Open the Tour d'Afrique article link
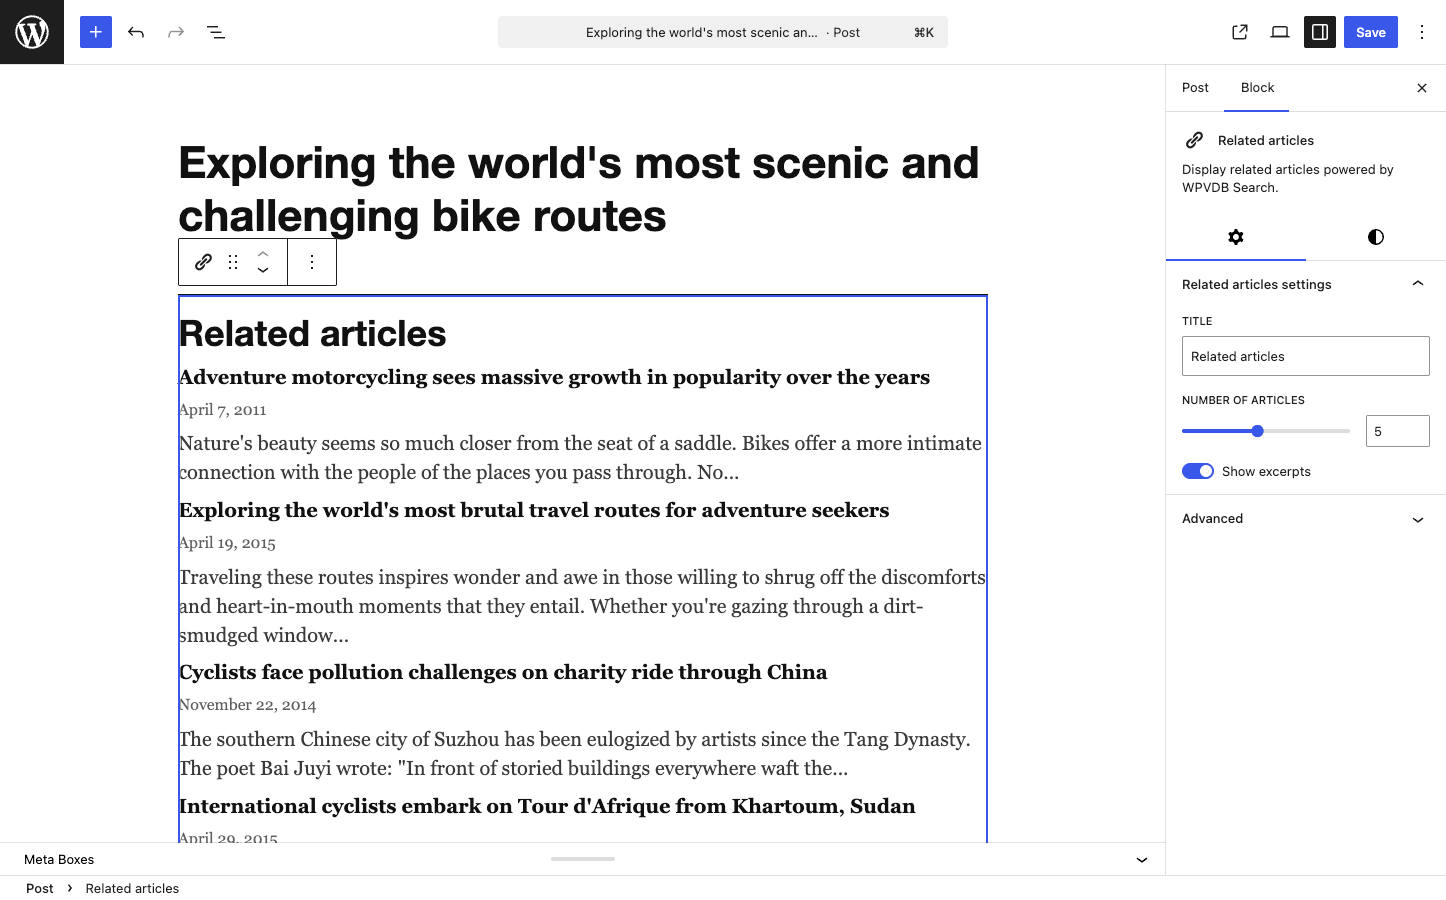 (547, 806)
